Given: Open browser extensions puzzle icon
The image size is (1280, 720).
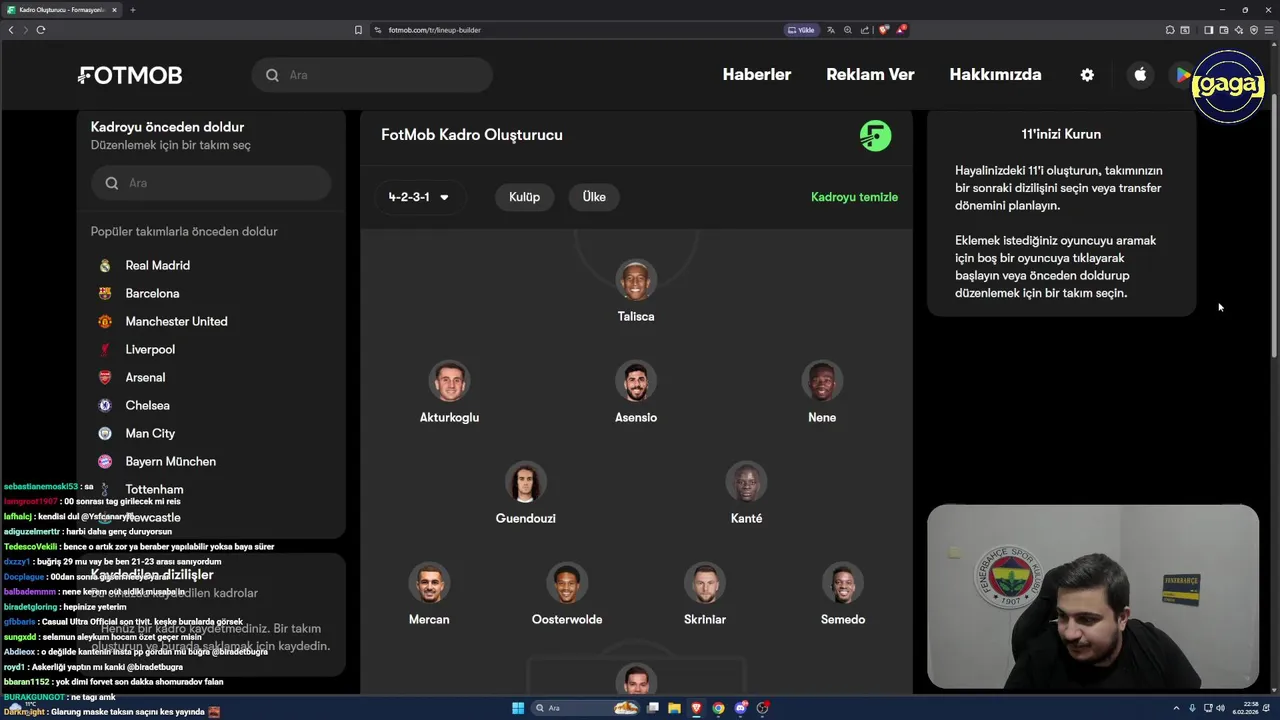Looking at the screenshot, I should click(x=1170, y=30).
